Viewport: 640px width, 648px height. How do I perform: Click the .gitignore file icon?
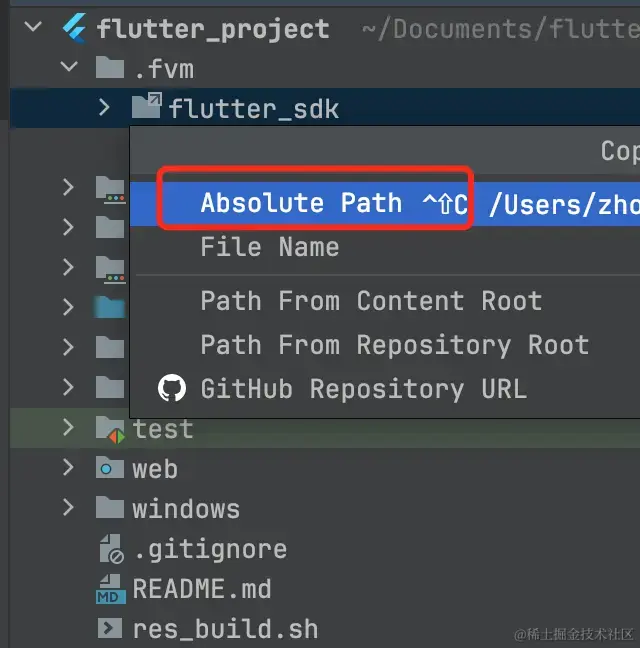pos(111,549)
